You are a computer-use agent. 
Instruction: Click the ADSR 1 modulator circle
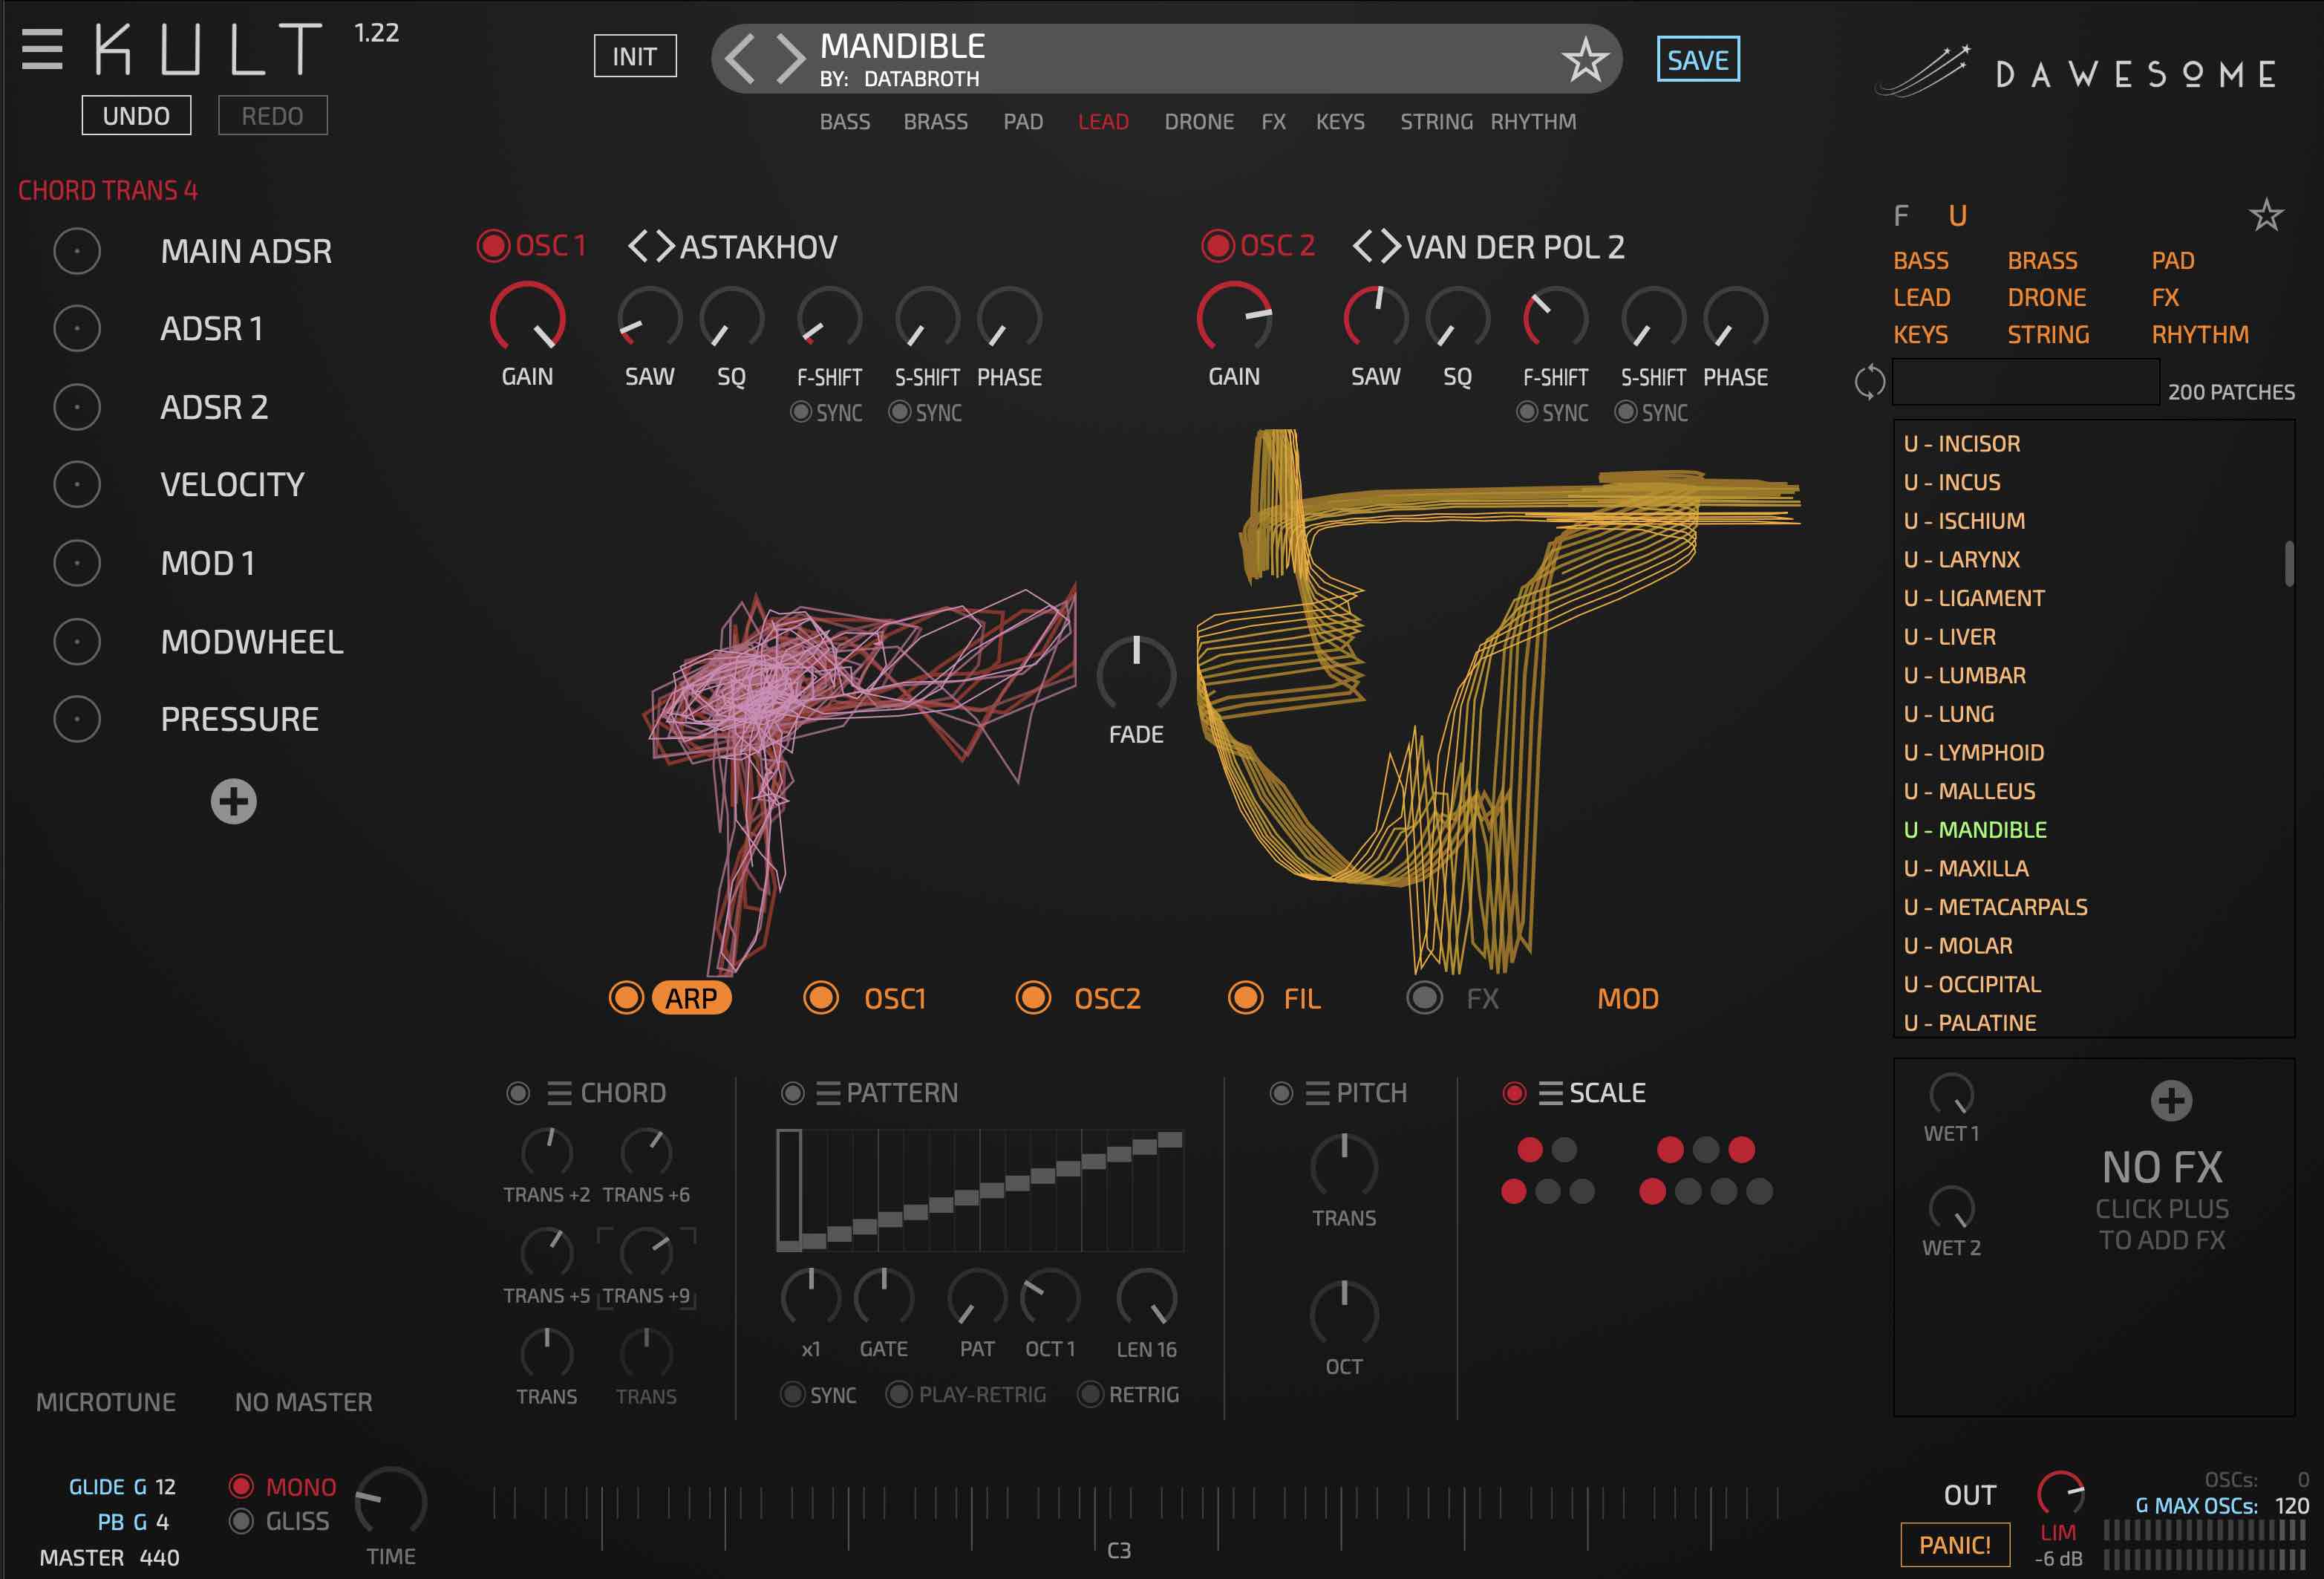pos(77,328)
